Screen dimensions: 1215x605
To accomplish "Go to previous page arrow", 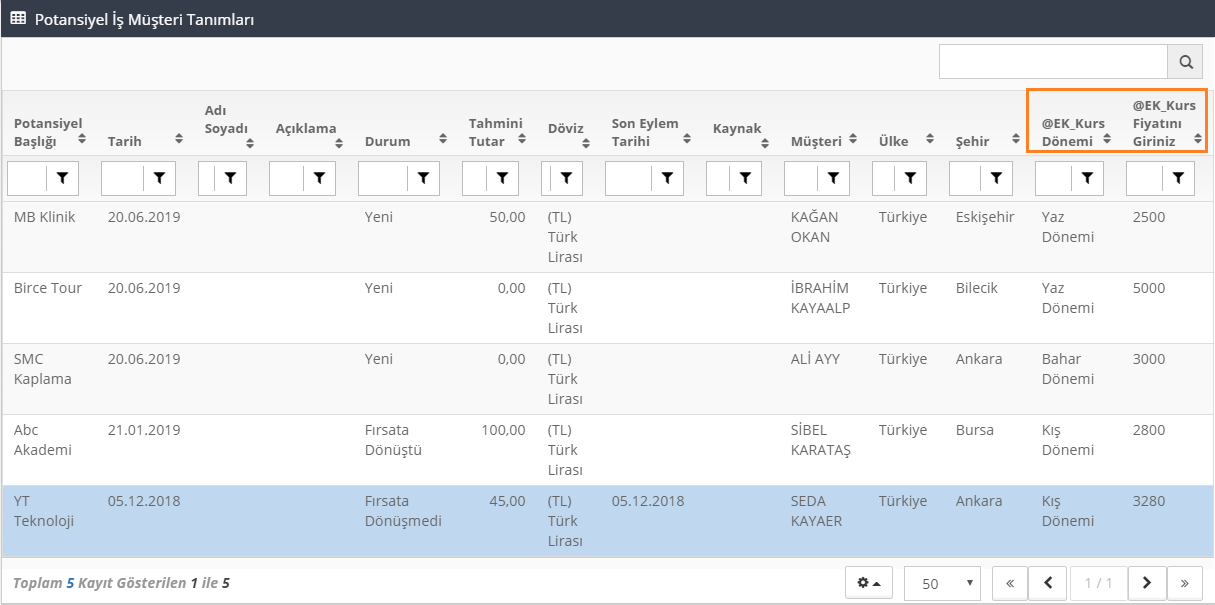I will [x=1047, y=583].
